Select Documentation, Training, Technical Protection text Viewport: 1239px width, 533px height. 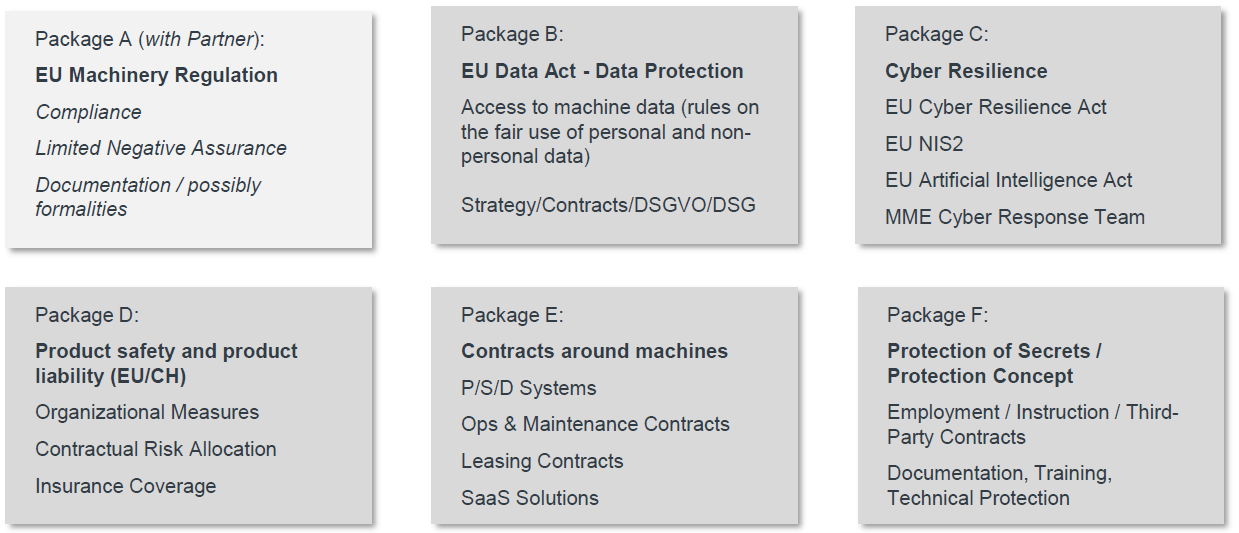pos(999,485)
